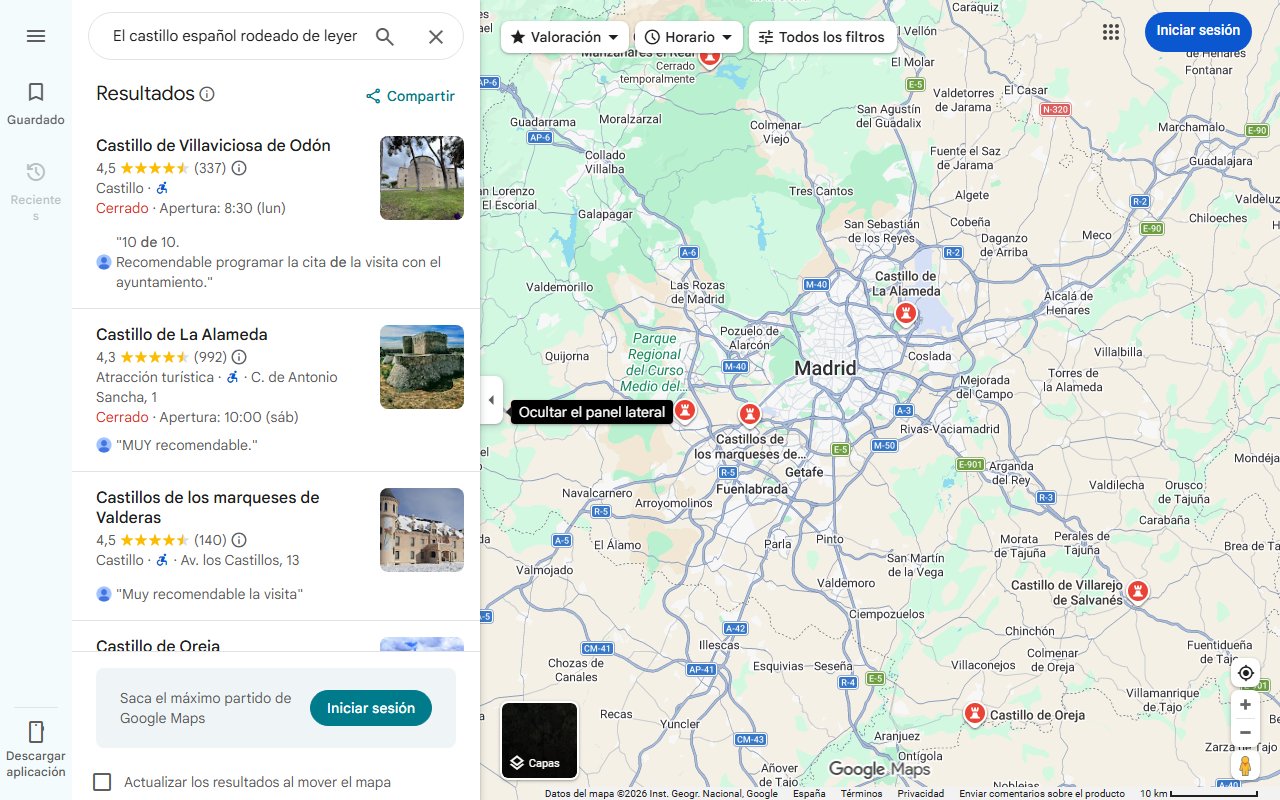Enable updating results when moving the map

click(x=102, y=781)
